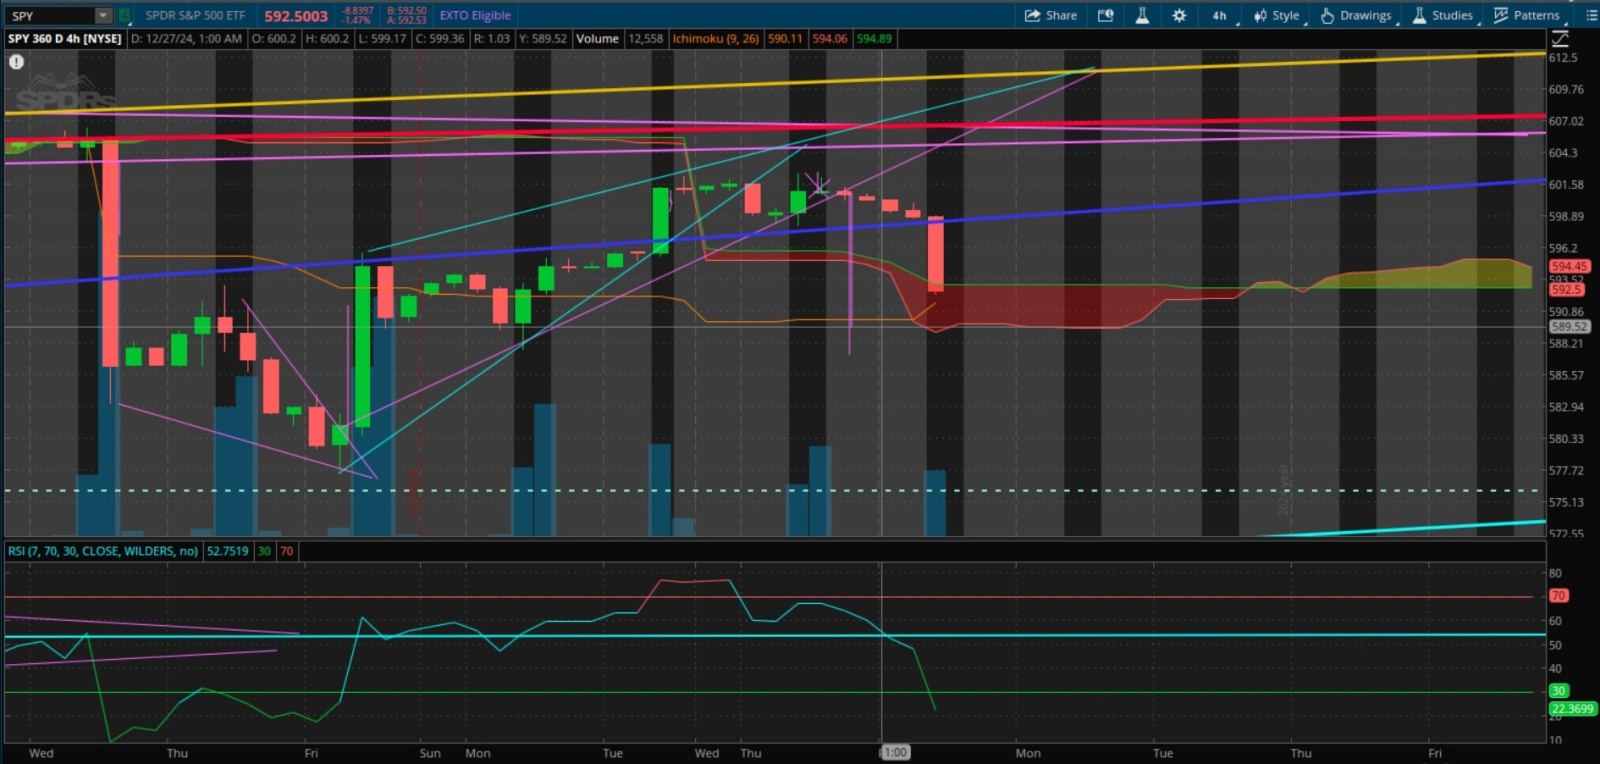The height and width of the screenshot is (764, 1600).
Task: Open the Drawings tools menu
Action: tap(1357, 15)
